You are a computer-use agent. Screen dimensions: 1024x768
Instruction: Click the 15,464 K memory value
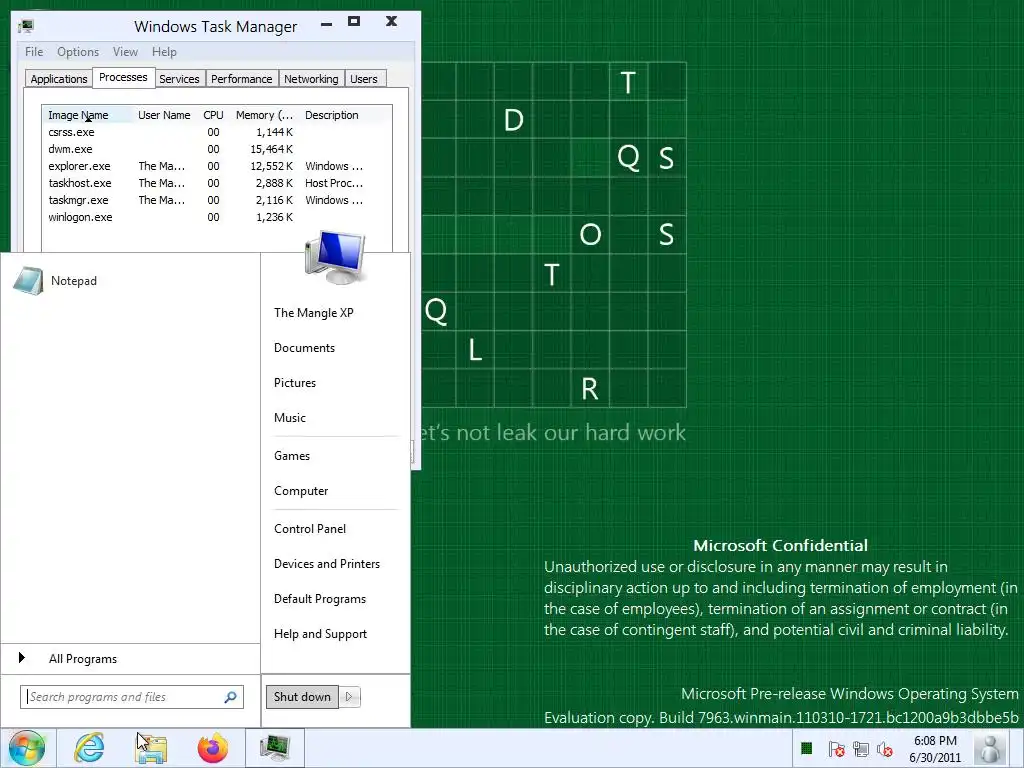coord(272,149)
